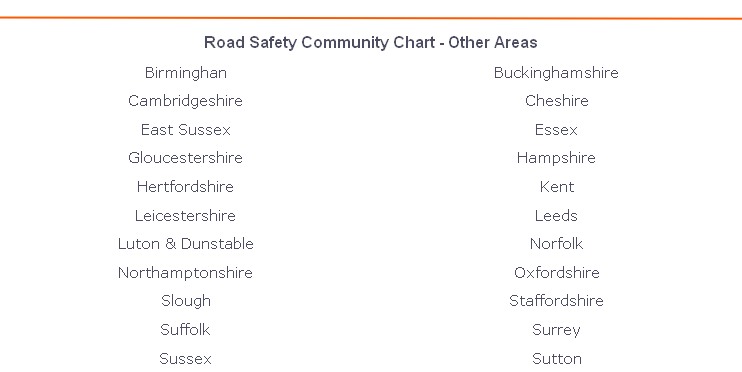The image size is (742, 372).
Task: Choose the East Sussex link
Action: (x=186, y=130)
